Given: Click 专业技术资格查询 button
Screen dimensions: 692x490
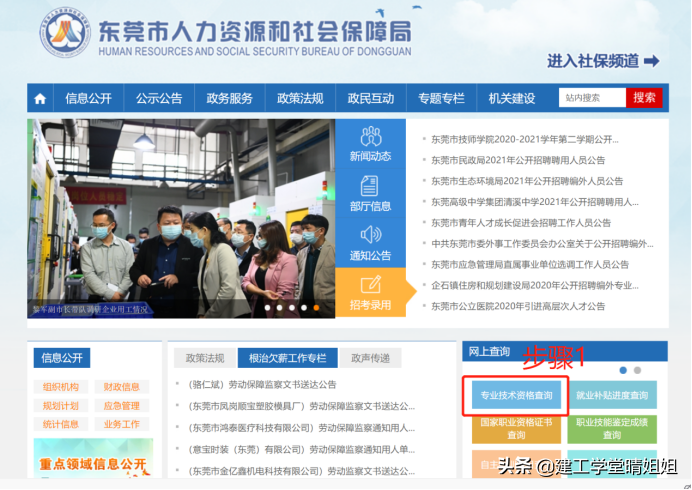Looking at the screenshot, I should 516,396.
